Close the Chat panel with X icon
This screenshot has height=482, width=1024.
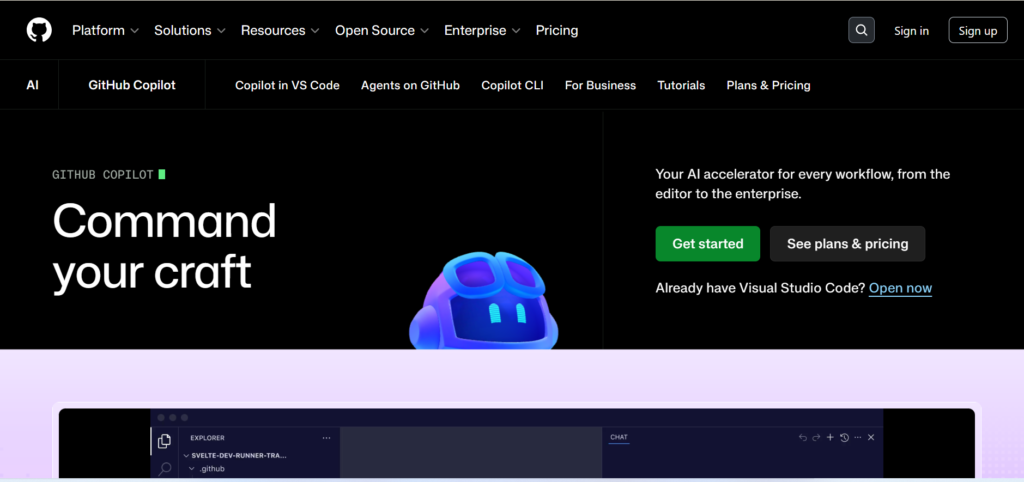(871, 437)
